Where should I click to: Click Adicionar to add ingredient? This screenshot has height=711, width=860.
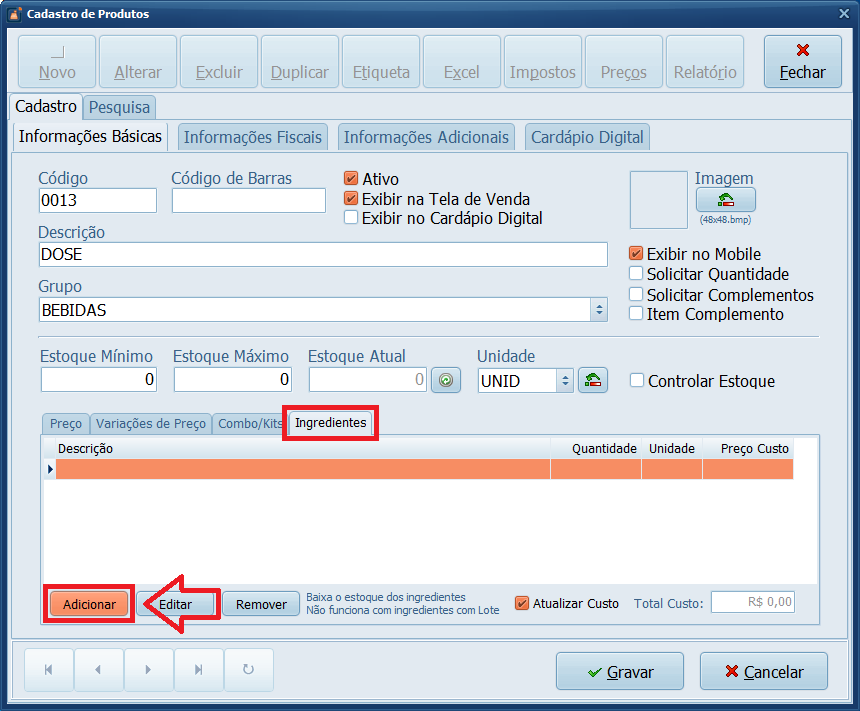90,604
